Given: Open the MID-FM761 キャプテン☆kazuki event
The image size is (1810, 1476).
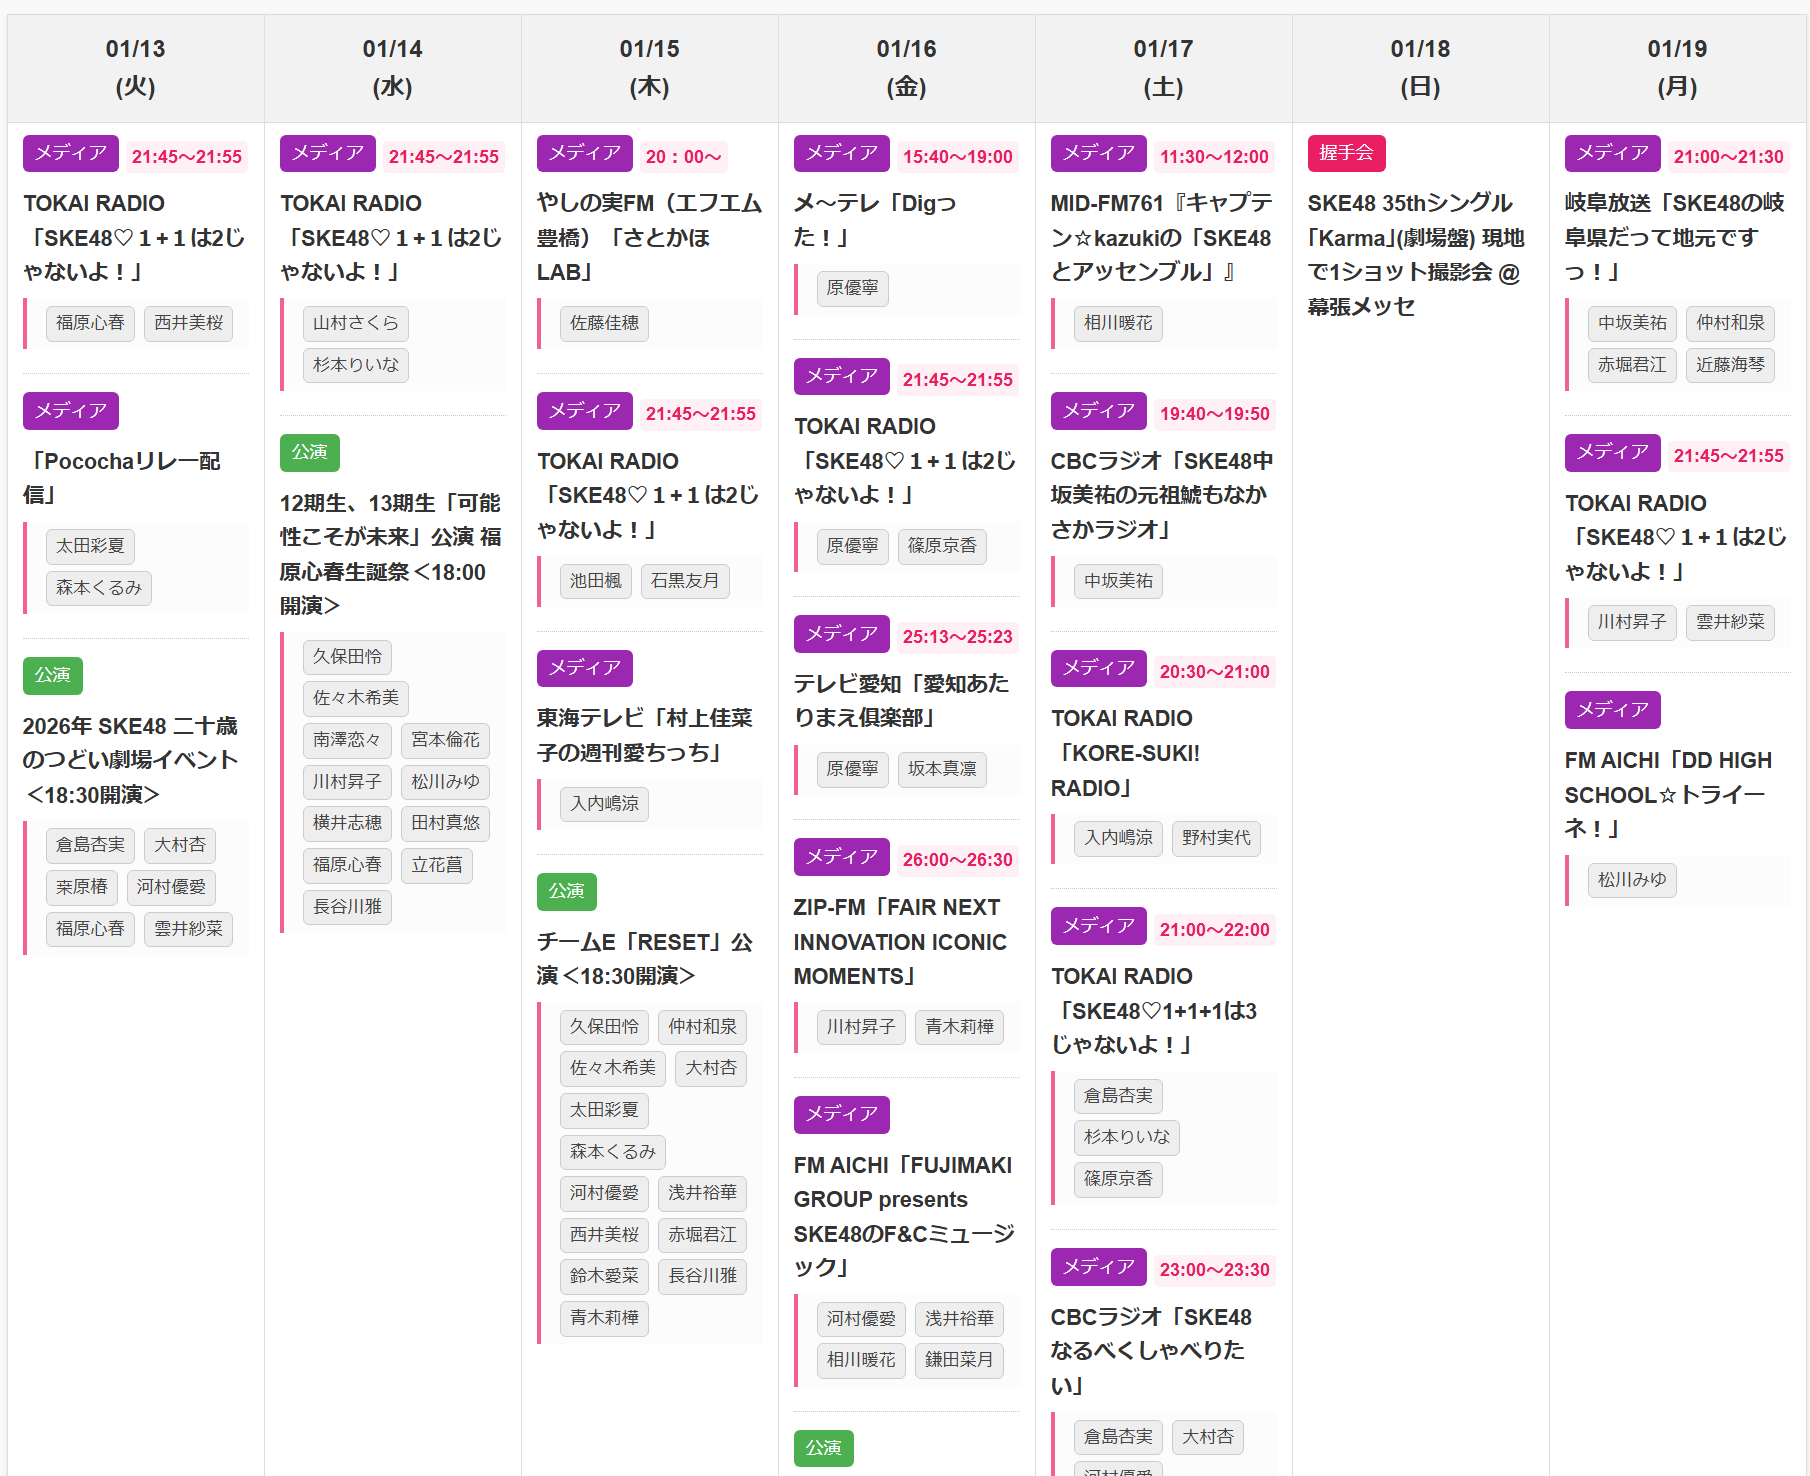Looking at the screenshot, I should (x=1161, y=237).
